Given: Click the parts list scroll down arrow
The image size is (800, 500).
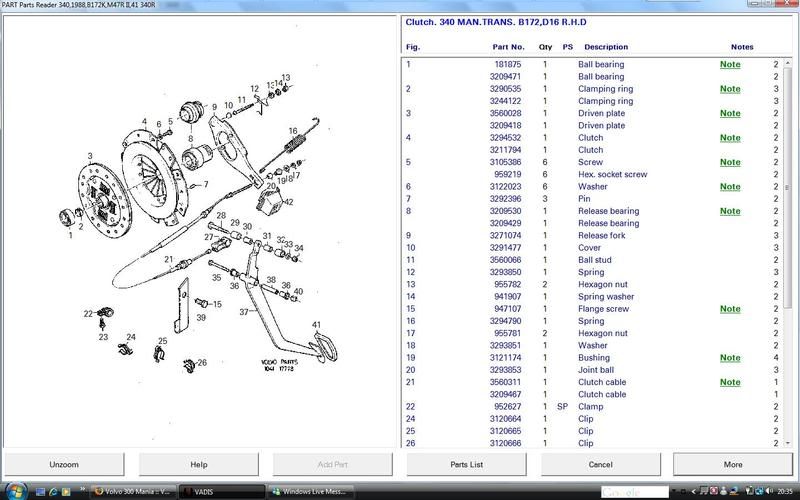Looking at the screenshot, I should pos(787,443).
